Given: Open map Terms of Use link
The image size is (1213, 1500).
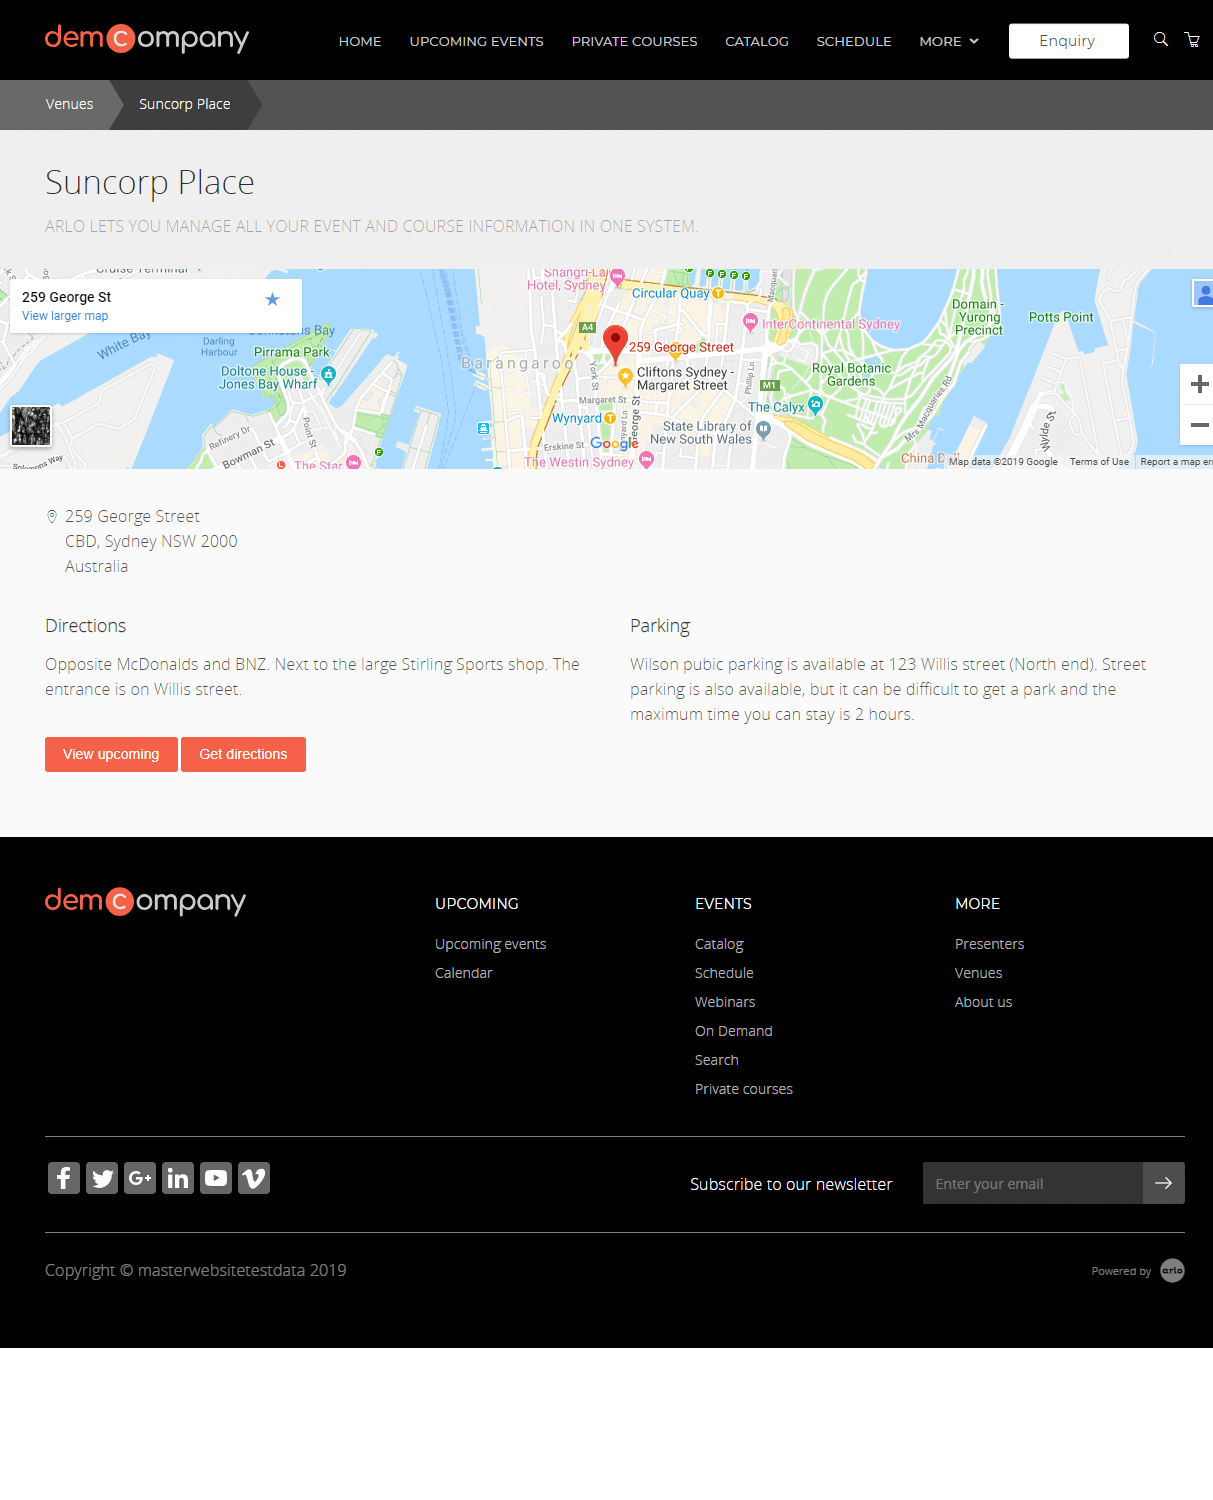Looking at the screenshot, I should (1099, 462).
